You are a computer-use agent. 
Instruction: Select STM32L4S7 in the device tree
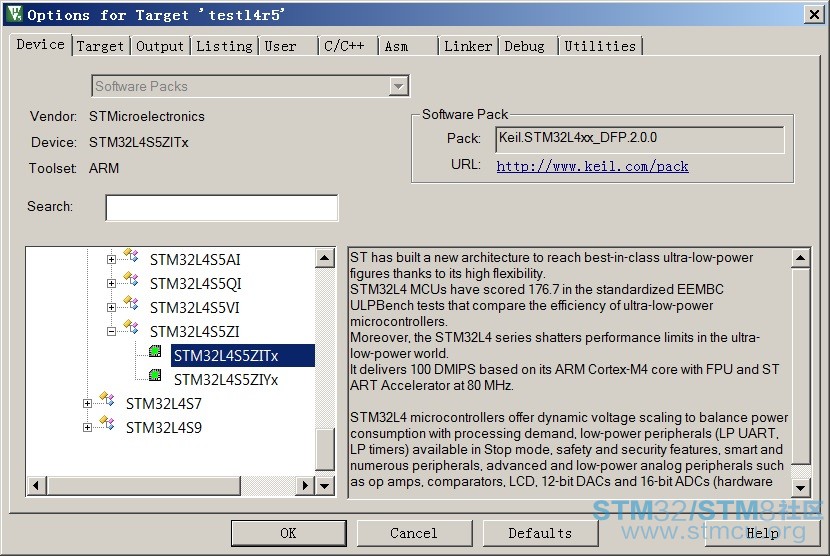[164, 404]
